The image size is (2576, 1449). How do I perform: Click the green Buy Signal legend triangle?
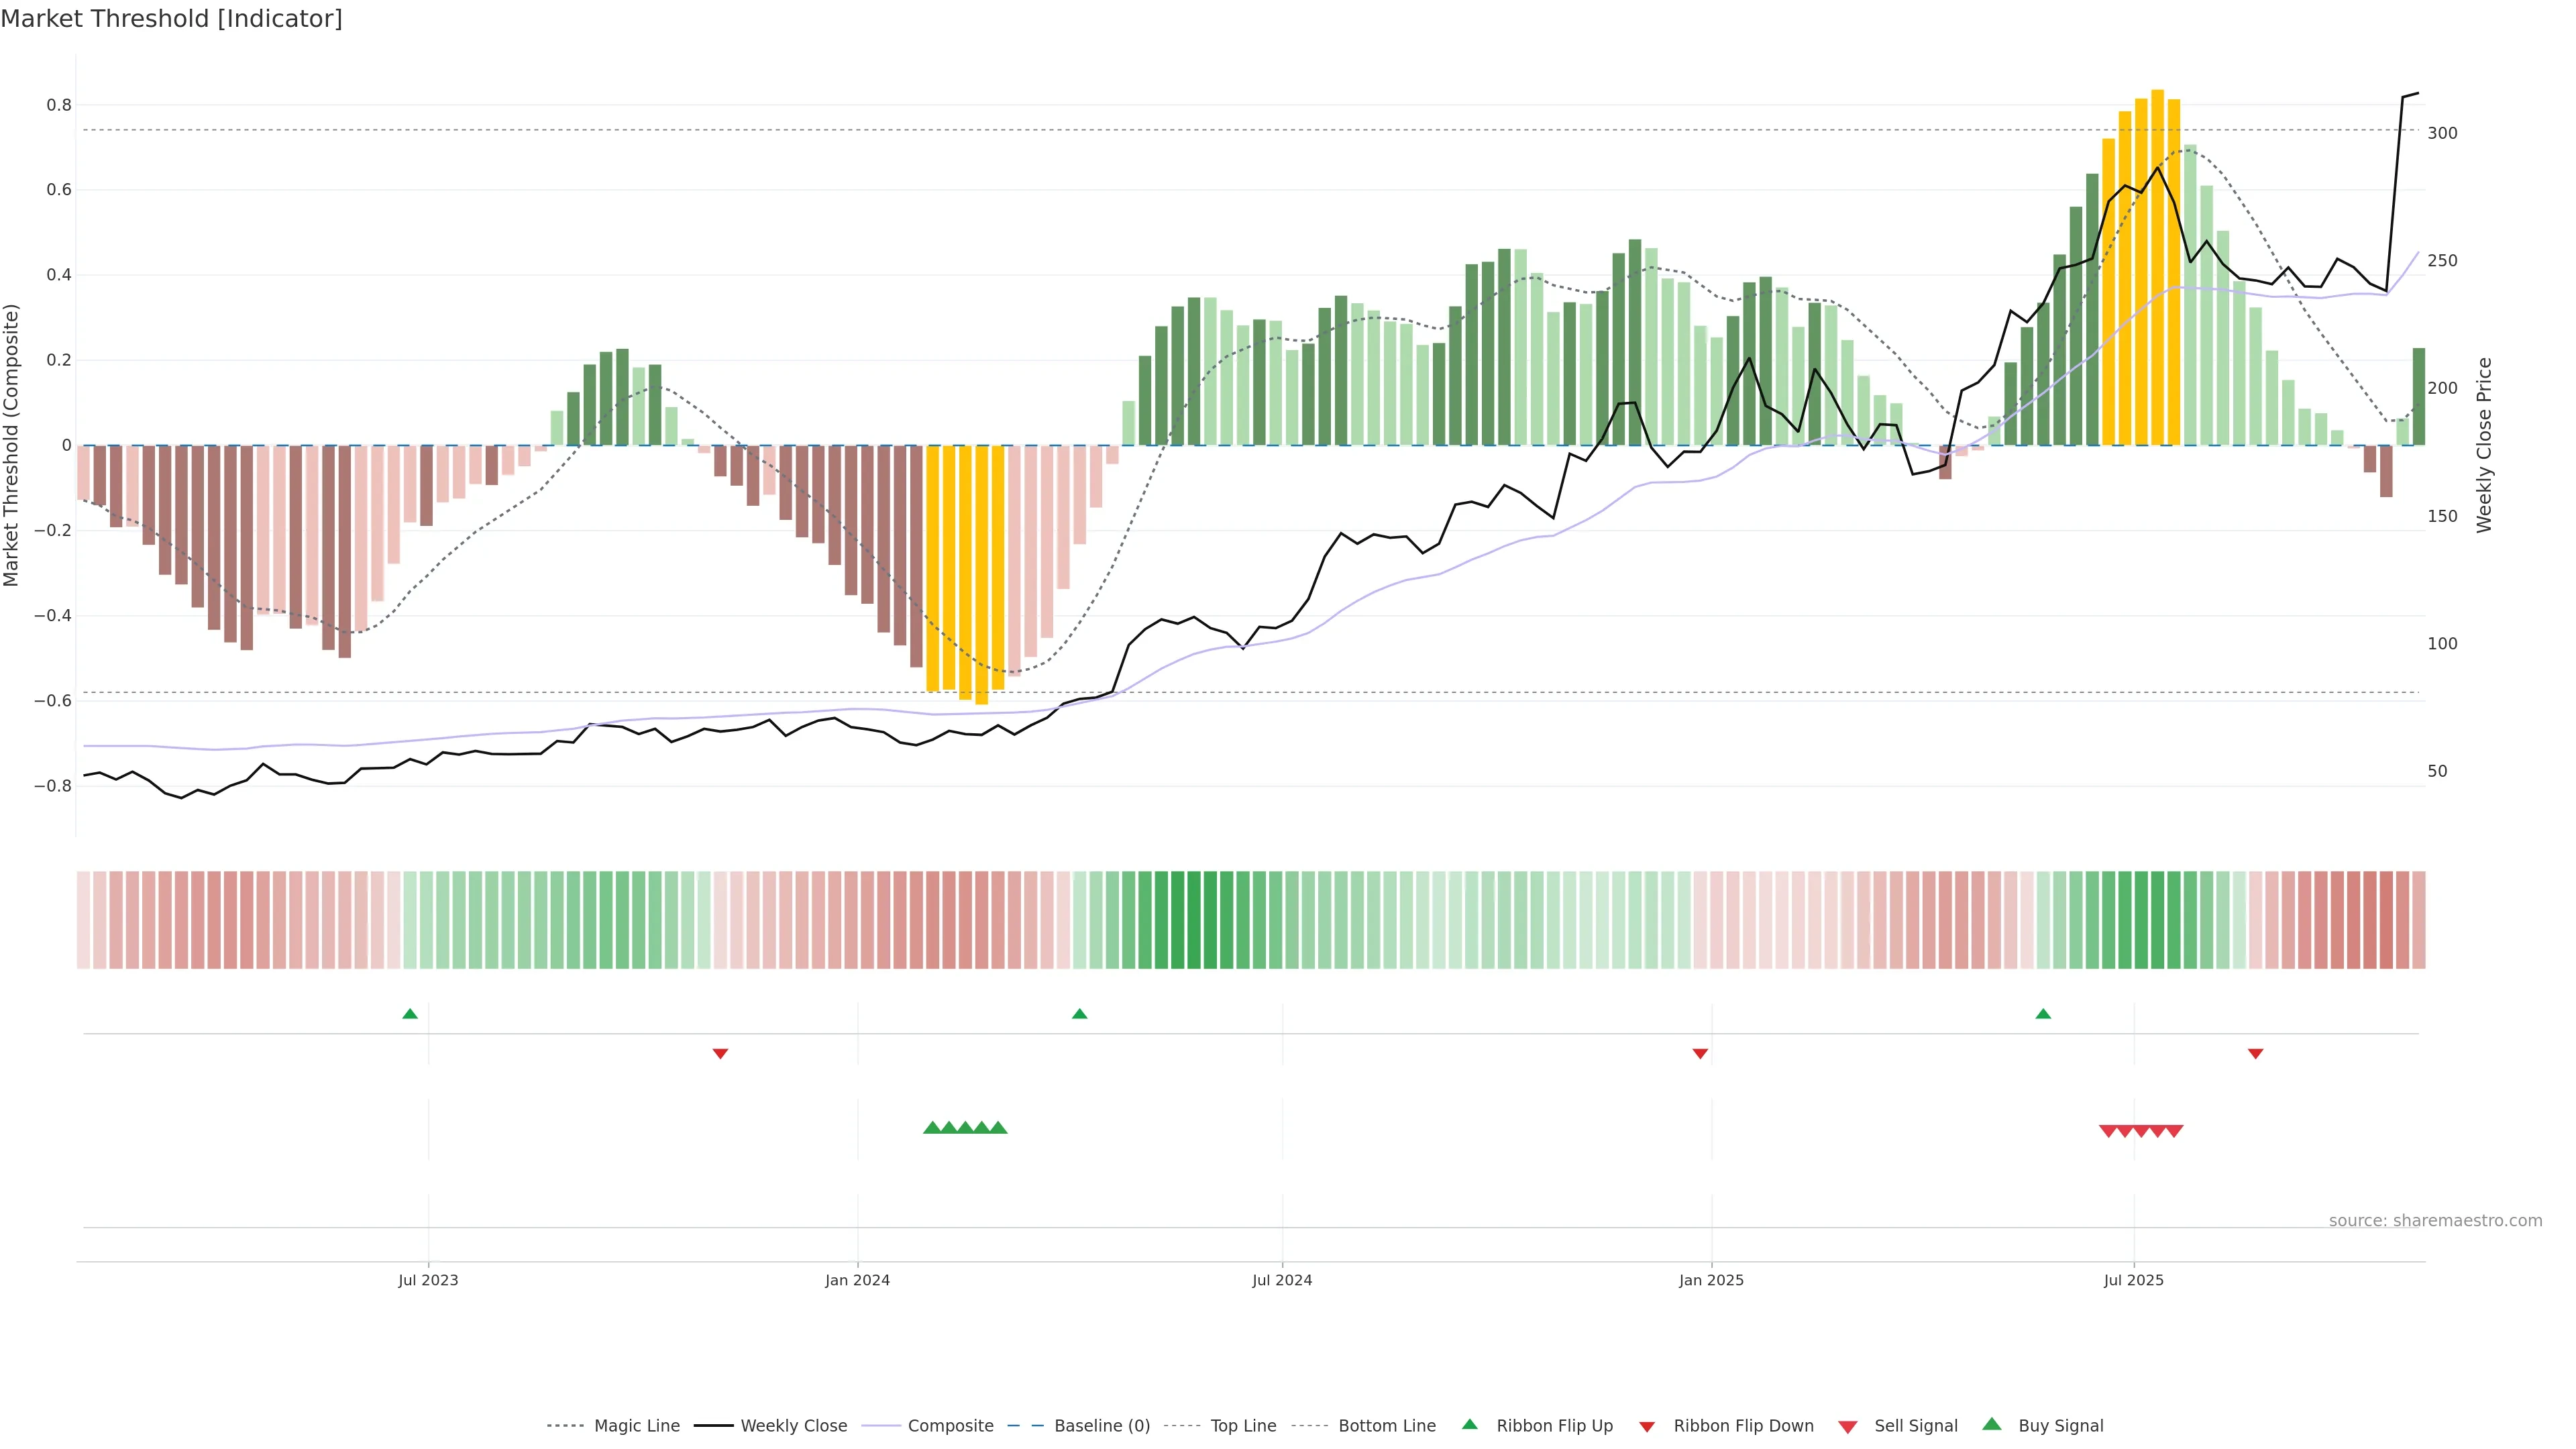(1992, 1424)
